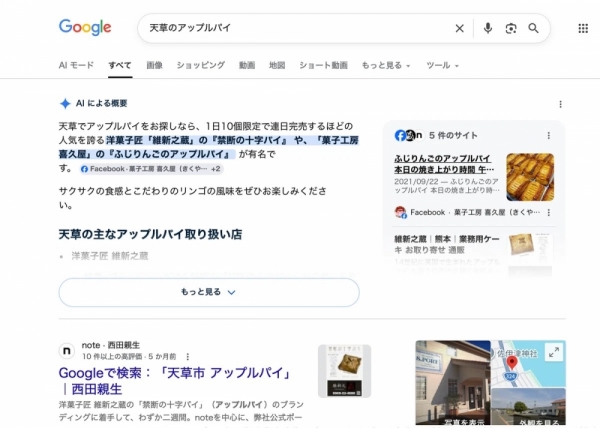Open the storefront photo 写真を表示
600x428 pixels.
[453, 382]
